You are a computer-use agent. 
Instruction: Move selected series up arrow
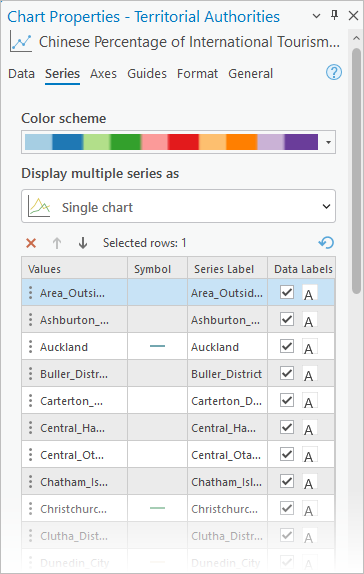pyautogui.click(x=57, y=243)
